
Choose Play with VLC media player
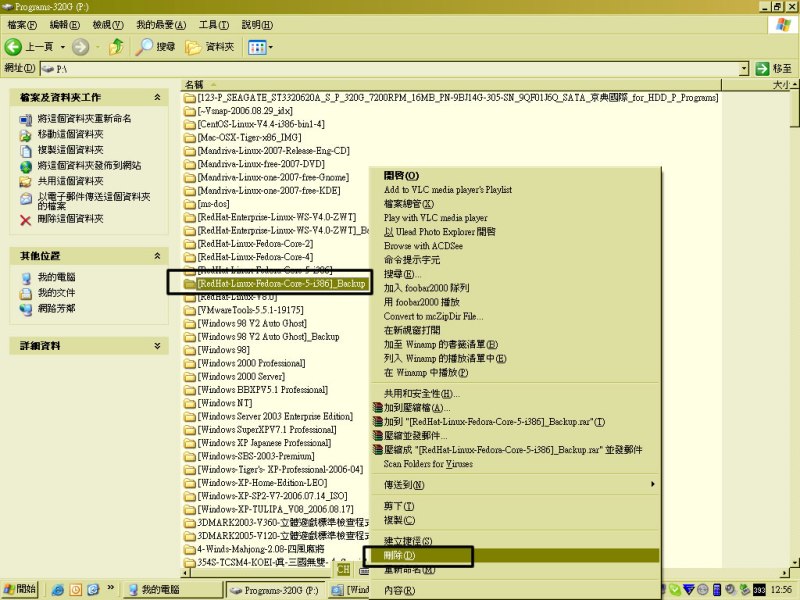pos(515,218)
